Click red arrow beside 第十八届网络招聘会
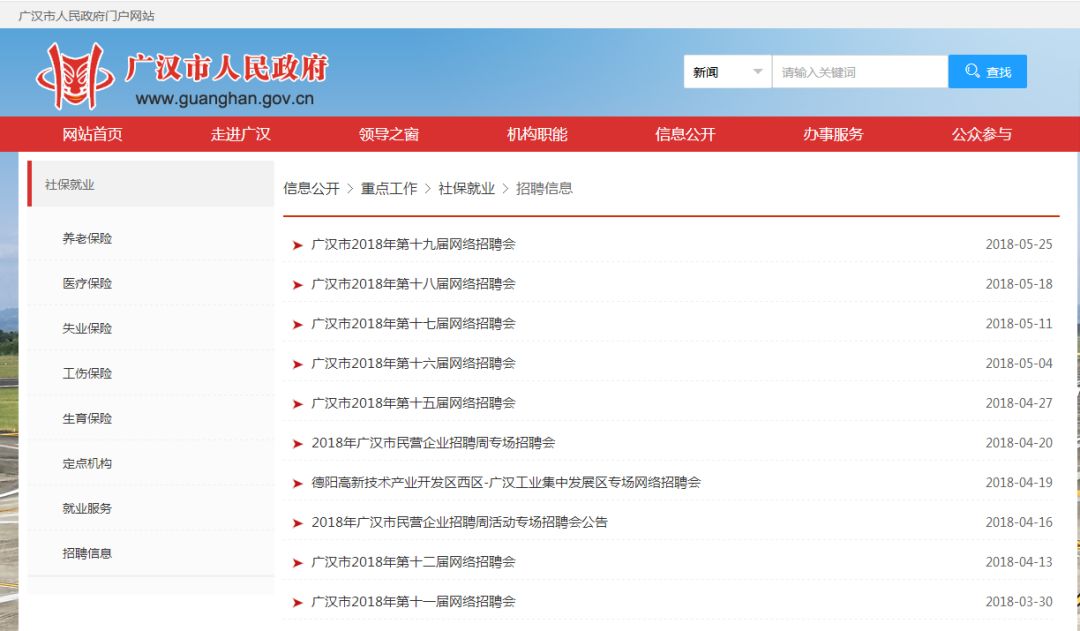This screenshot has width=1080, height=631. point(297,285)
